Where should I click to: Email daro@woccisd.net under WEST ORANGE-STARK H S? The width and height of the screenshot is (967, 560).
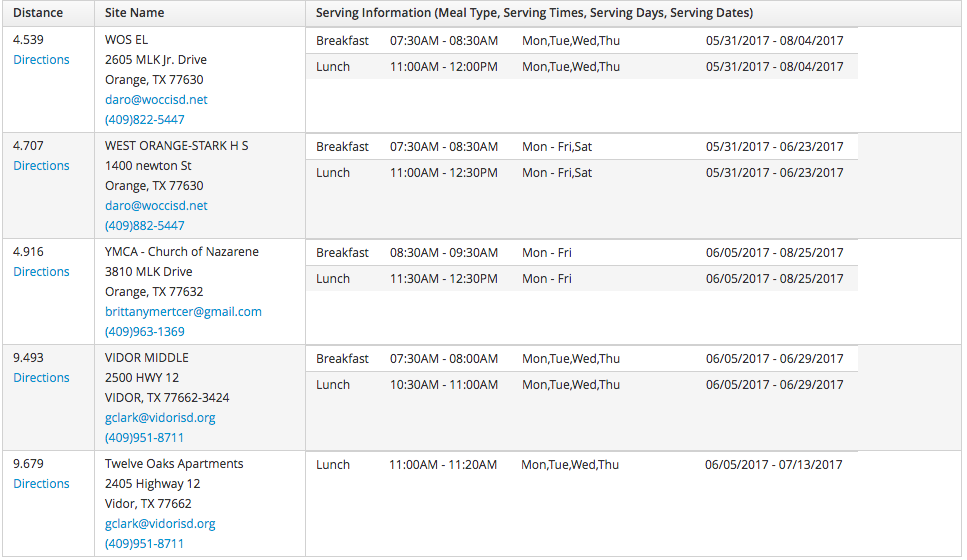(x=156, y=206)
